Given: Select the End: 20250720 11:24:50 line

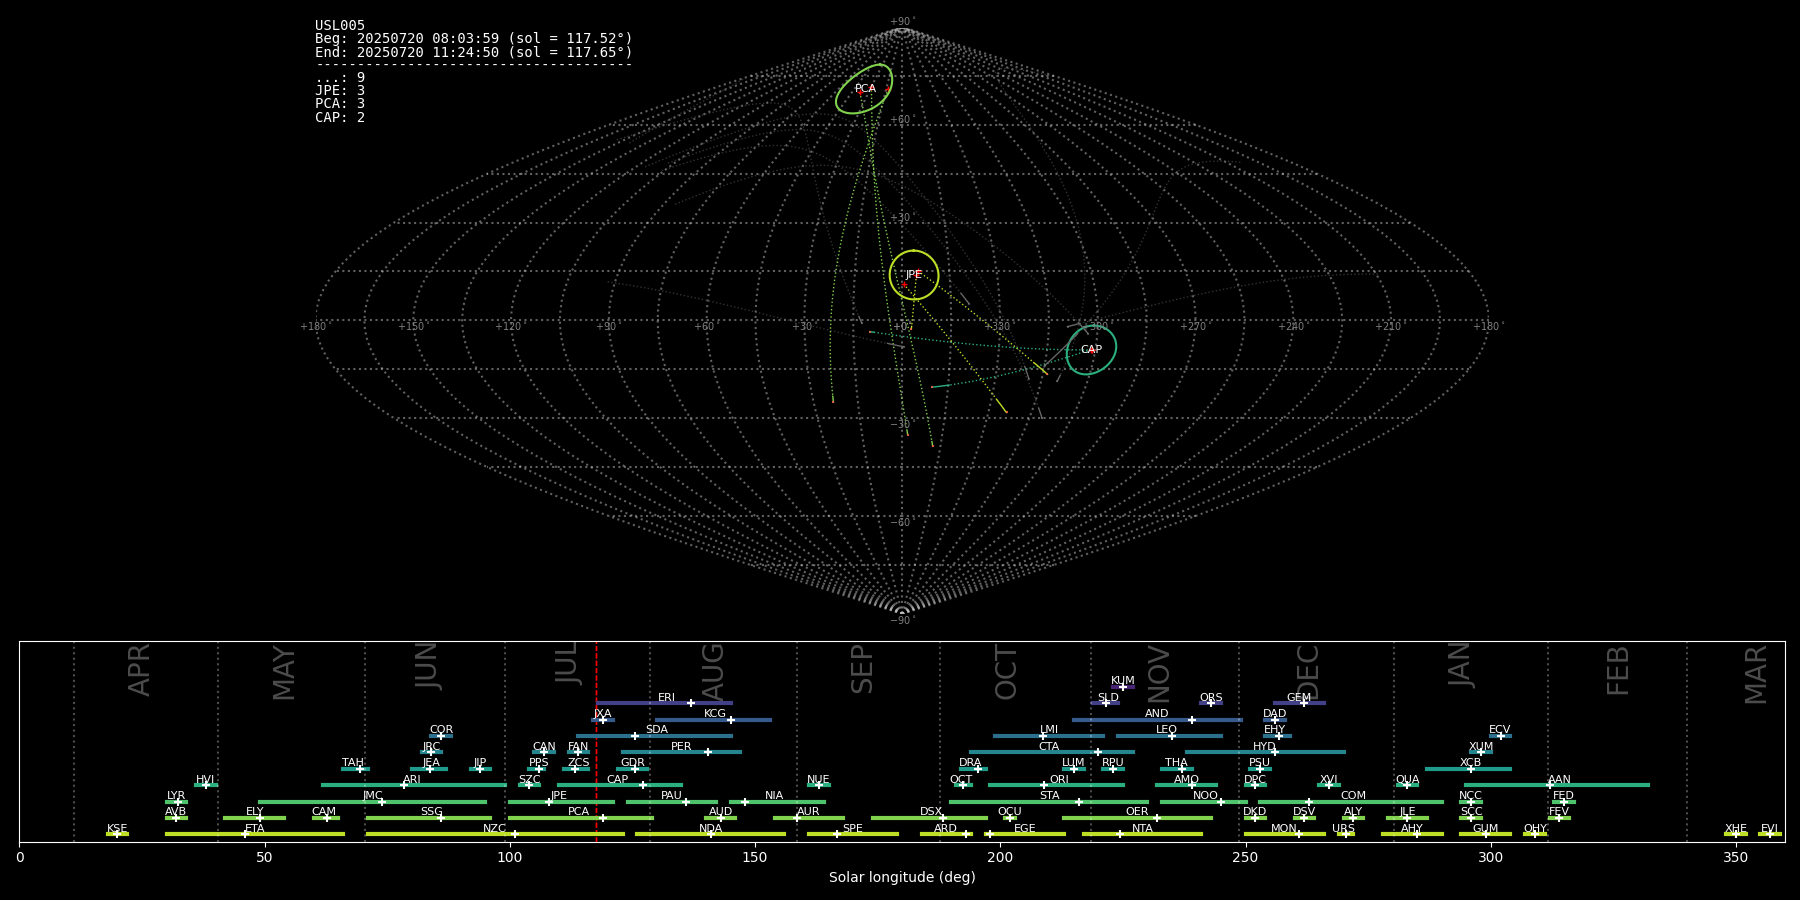Looking at the screenshot, I should pyautogui.click(x=474, y=52).
